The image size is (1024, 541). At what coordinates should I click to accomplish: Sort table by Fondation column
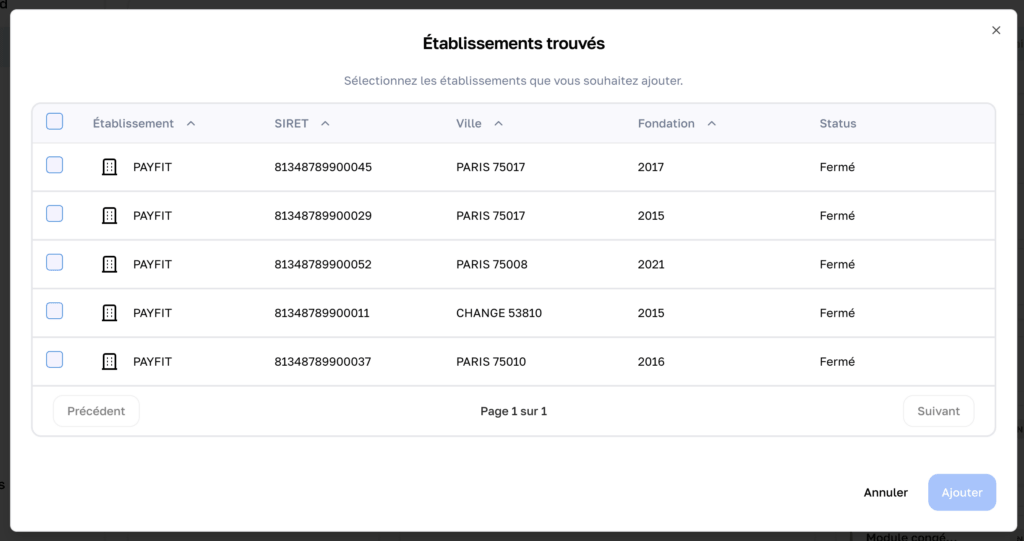[711, 124]
